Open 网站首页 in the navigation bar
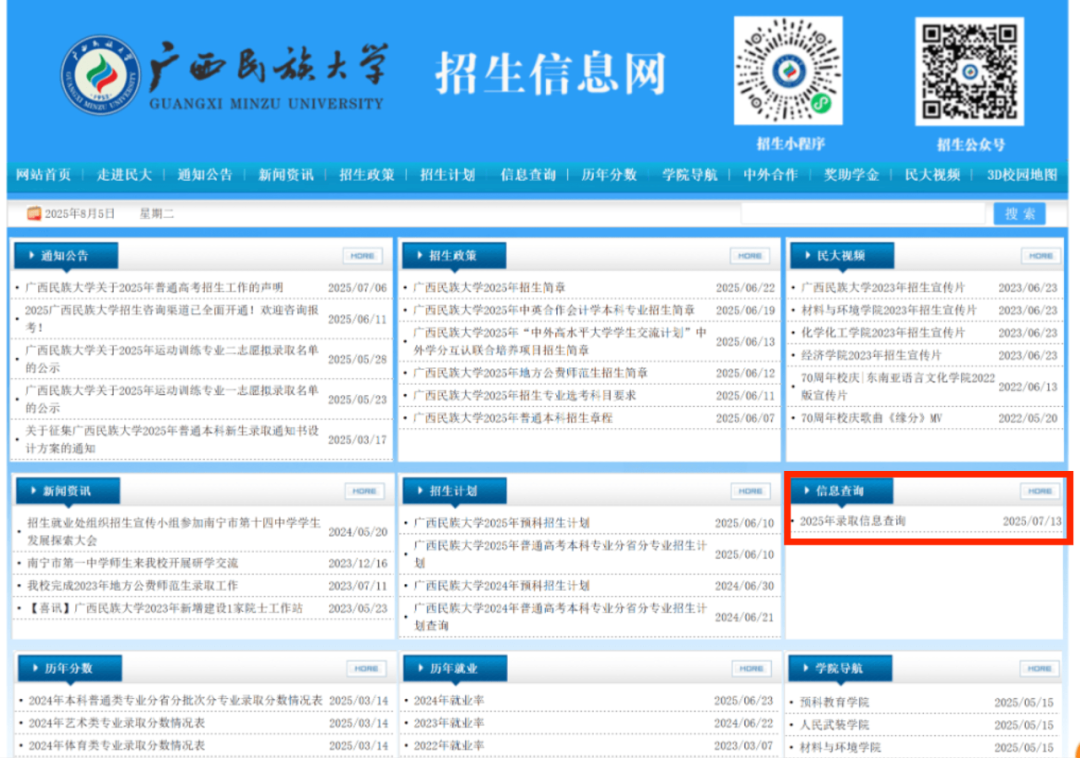The image size is (1080, 758). [43, 175]
